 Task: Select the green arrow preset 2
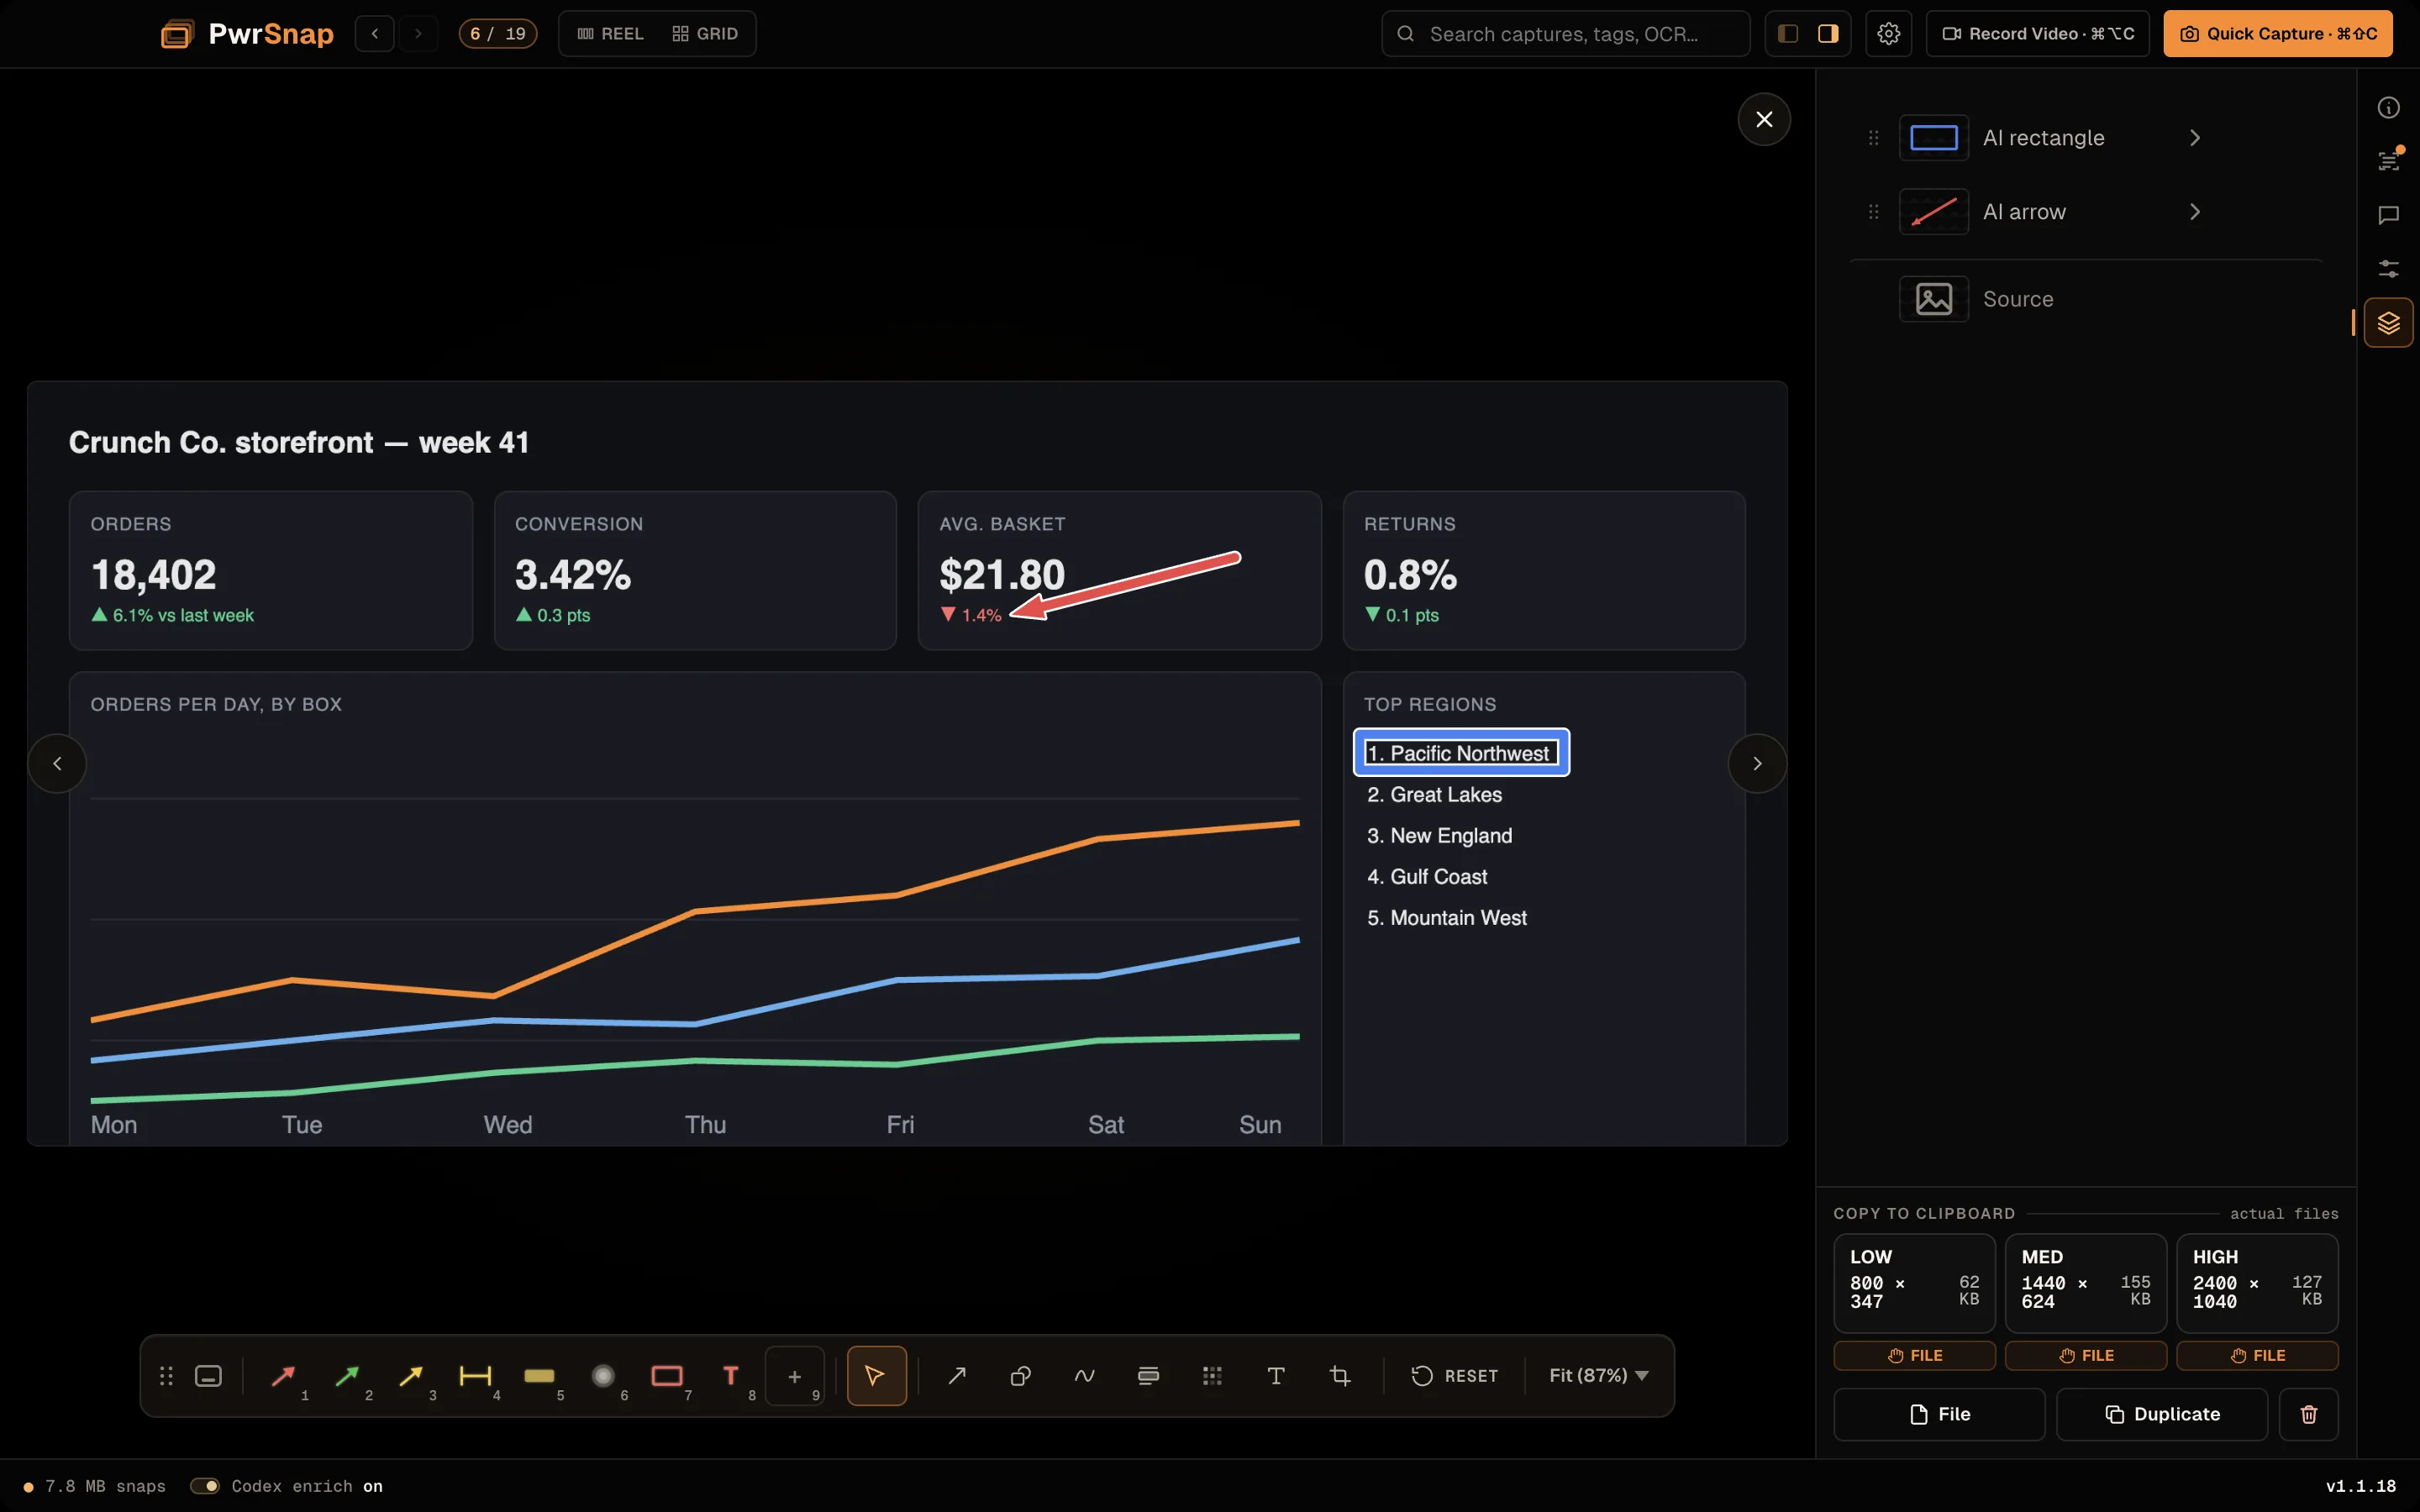[348, 1376]
